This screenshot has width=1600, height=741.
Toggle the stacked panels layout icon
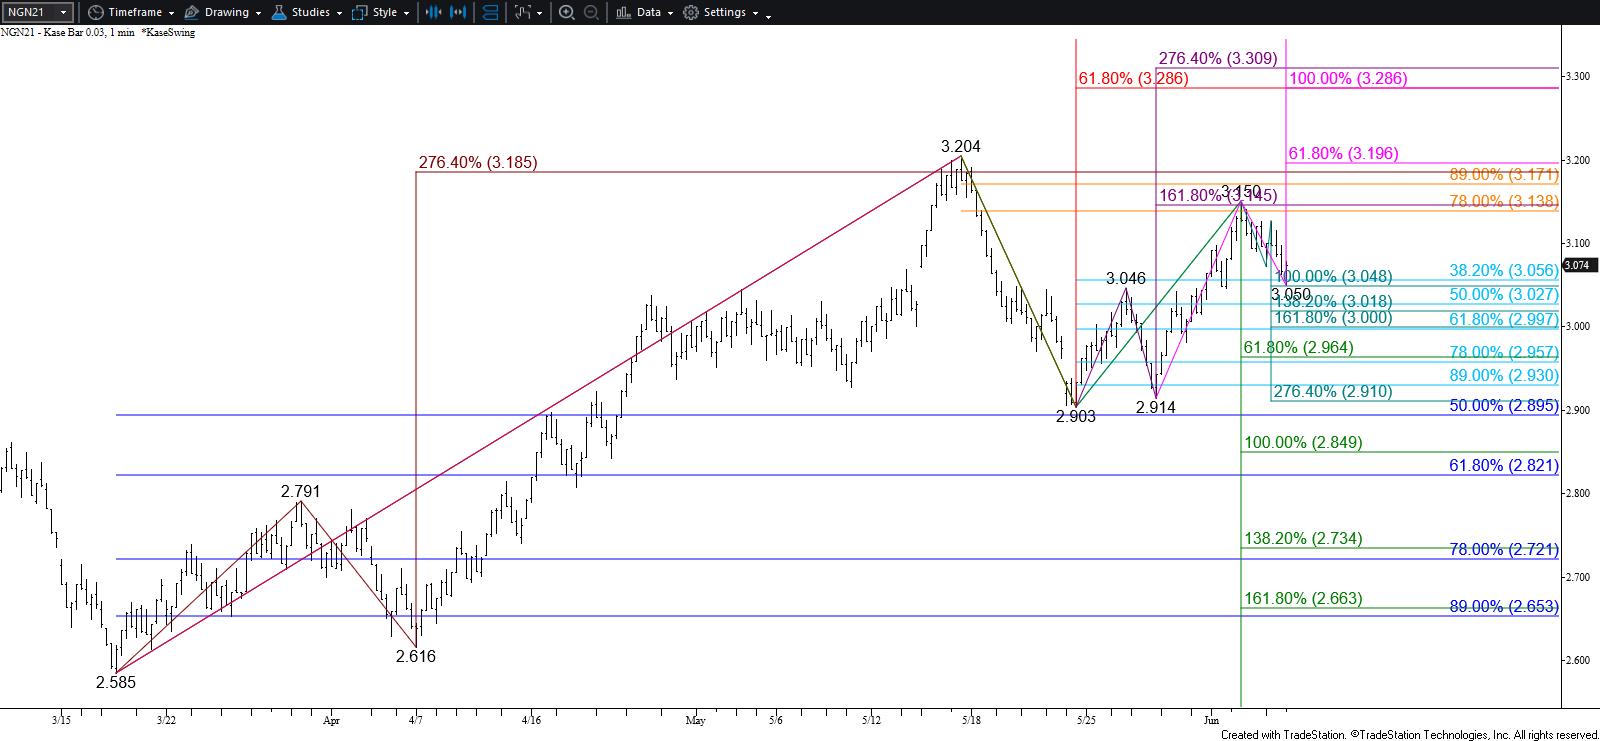coord(490,12)
